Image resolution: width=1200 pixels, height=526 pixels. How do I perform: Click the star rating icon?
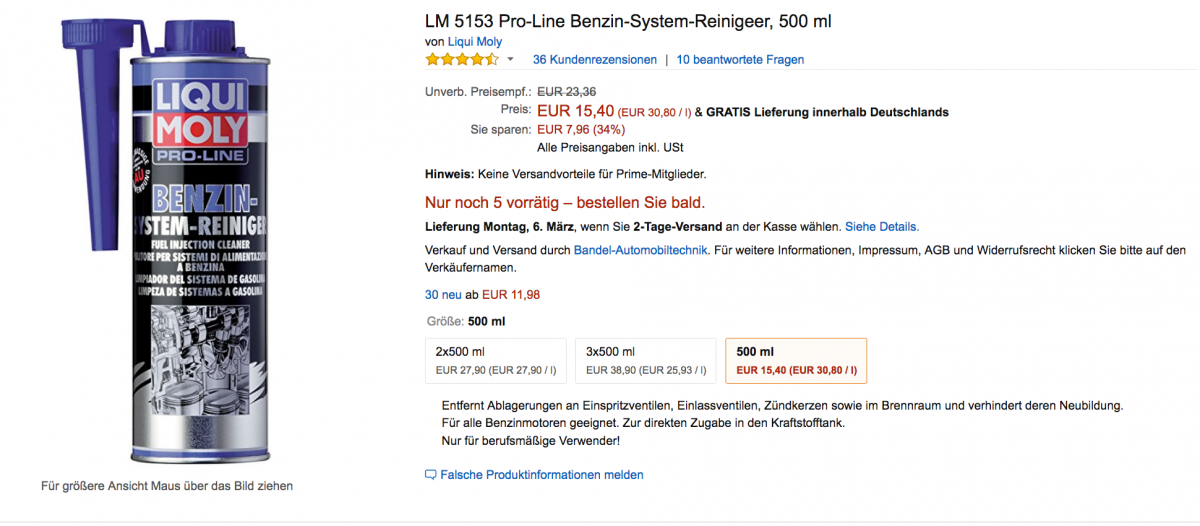pyautogui.click(x=461, y=60)
